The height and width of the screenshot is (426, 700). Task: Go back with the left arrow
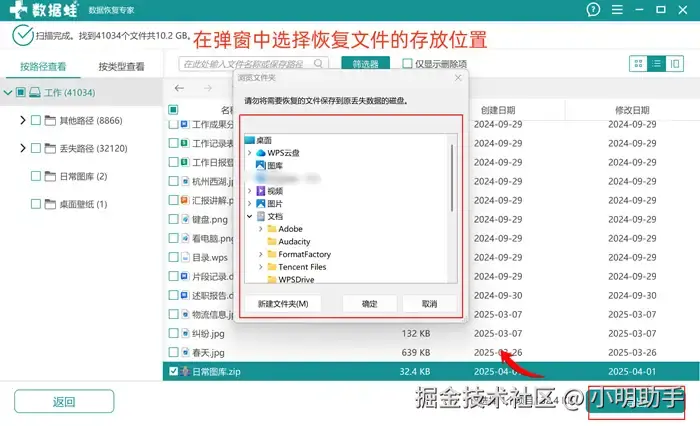pos(179,88)
